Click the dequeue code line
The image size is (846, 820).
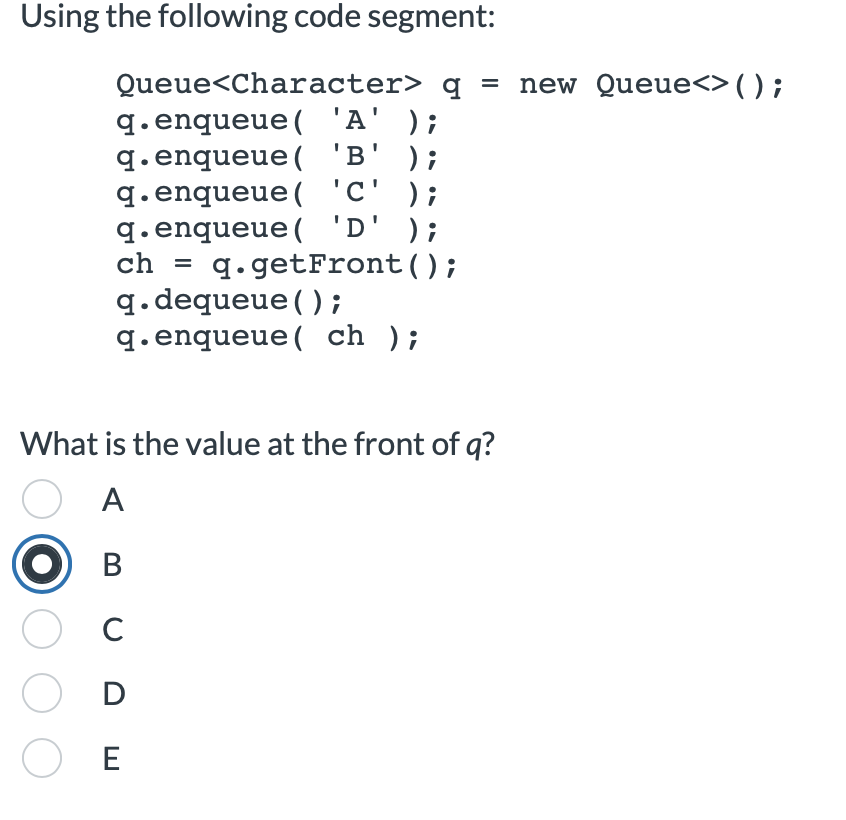point(230,300)
